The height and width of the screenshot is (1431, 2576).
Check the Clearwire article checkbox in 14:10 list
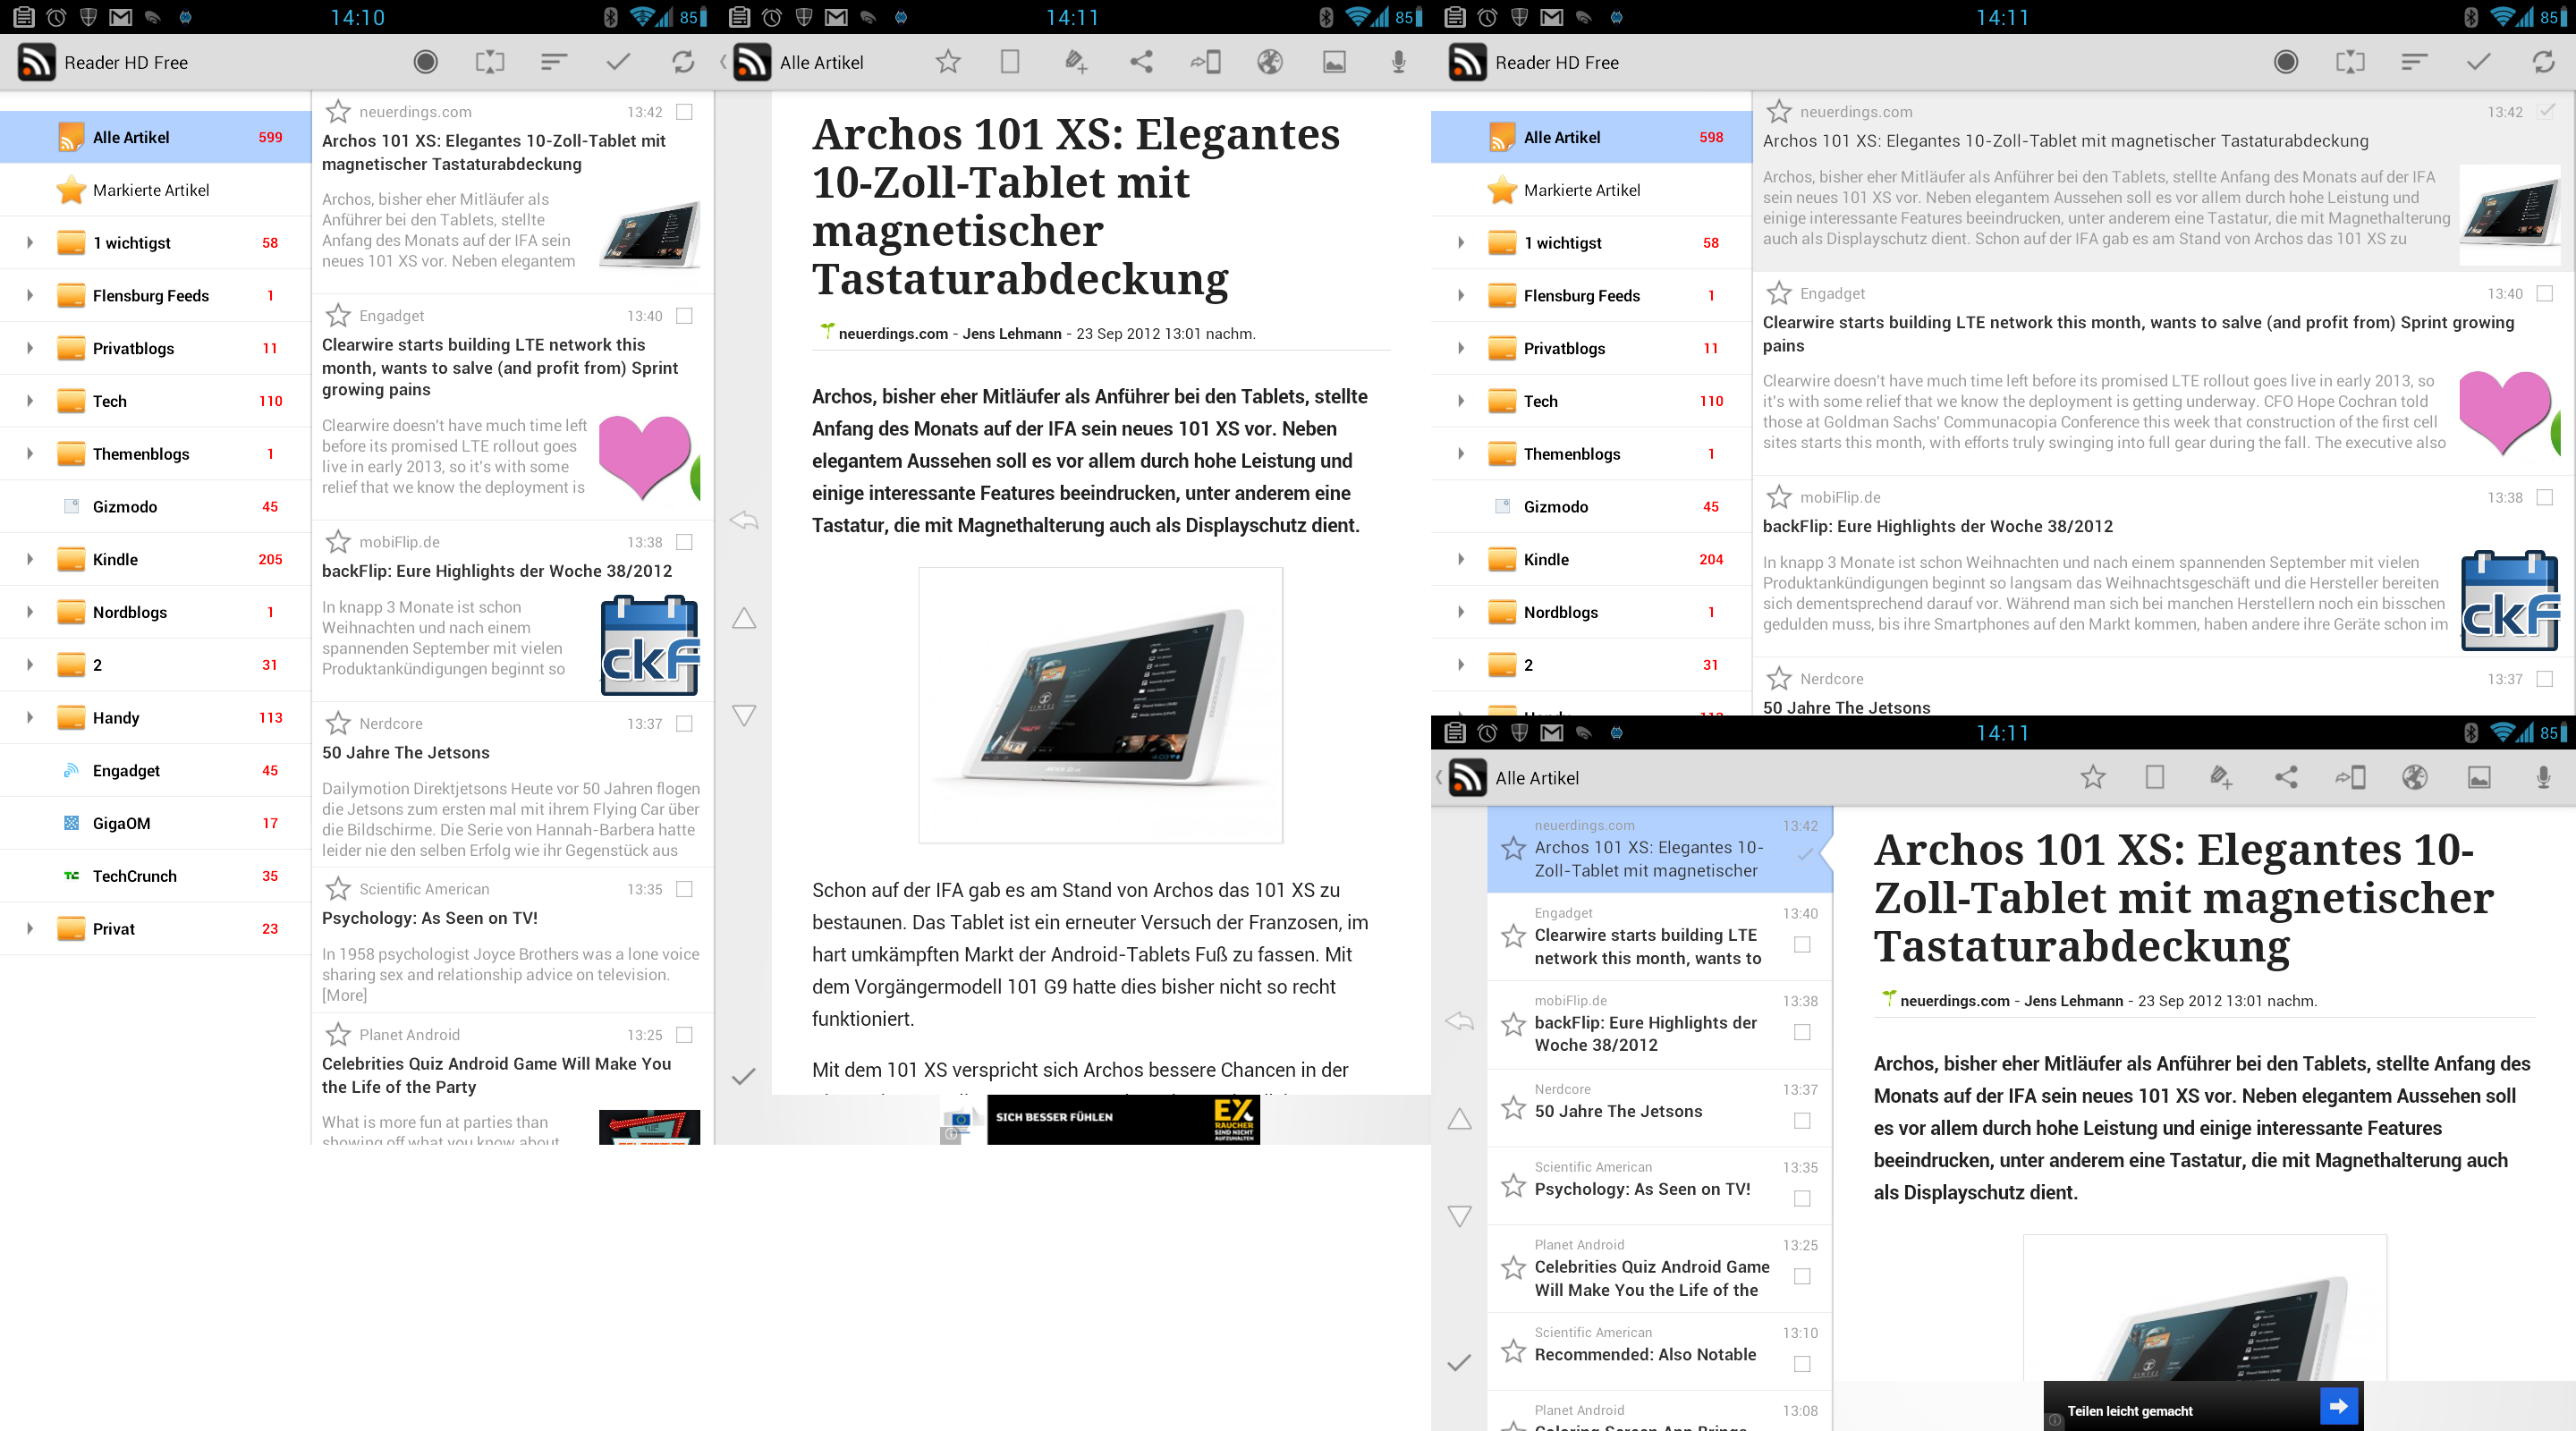pos(684,316)
